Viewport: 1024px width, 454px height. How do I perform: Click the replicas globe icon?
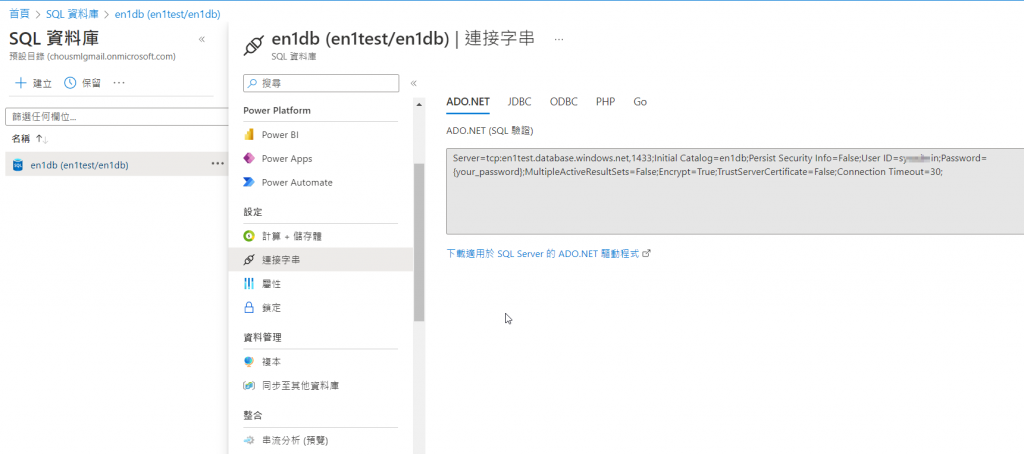[x=249, y=361]
